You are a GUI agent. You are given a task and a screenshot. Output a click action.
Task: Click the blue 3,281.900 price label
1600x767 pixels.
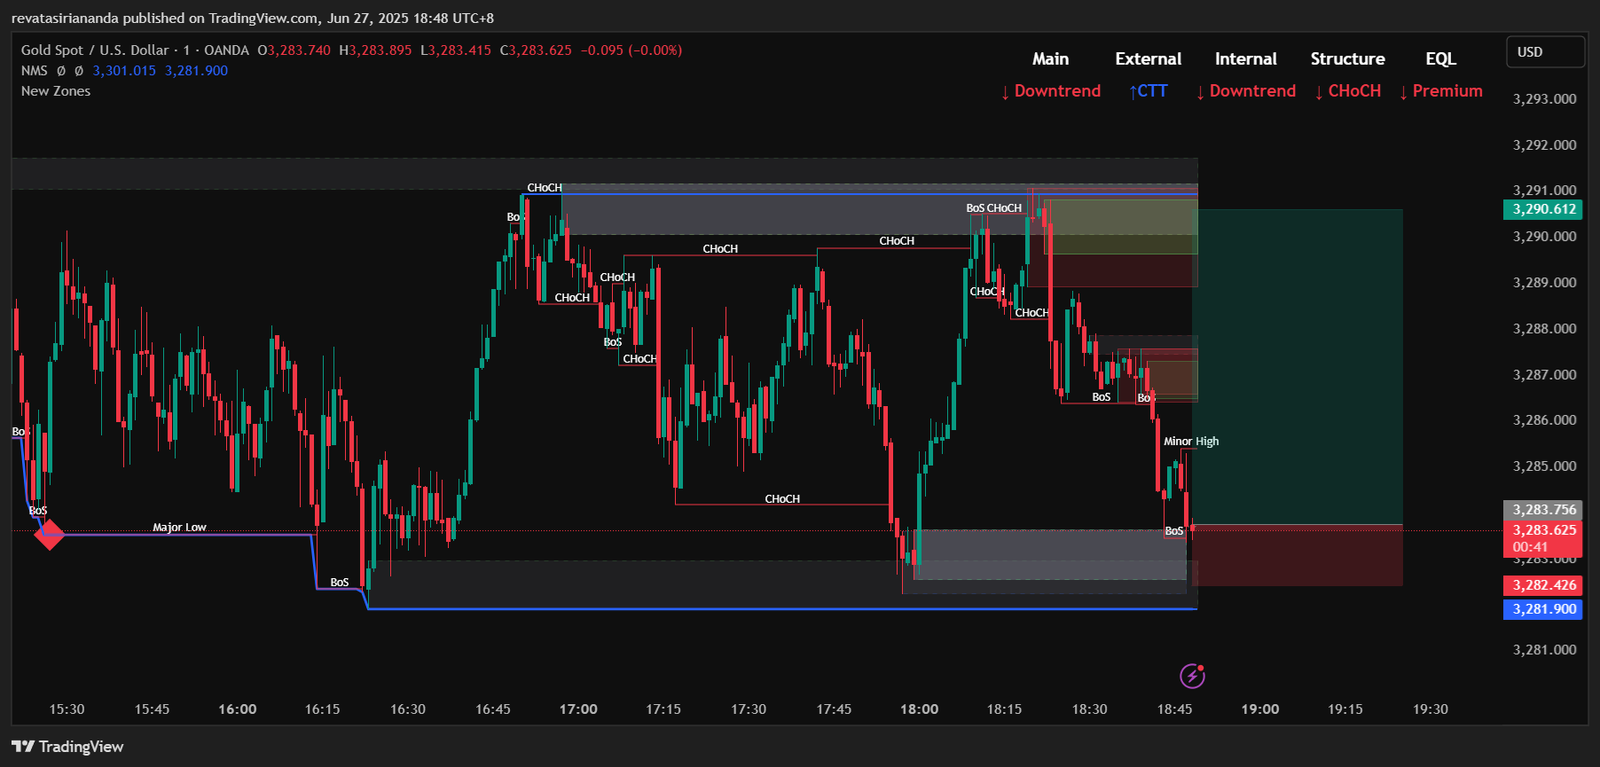click(1543, 609)
